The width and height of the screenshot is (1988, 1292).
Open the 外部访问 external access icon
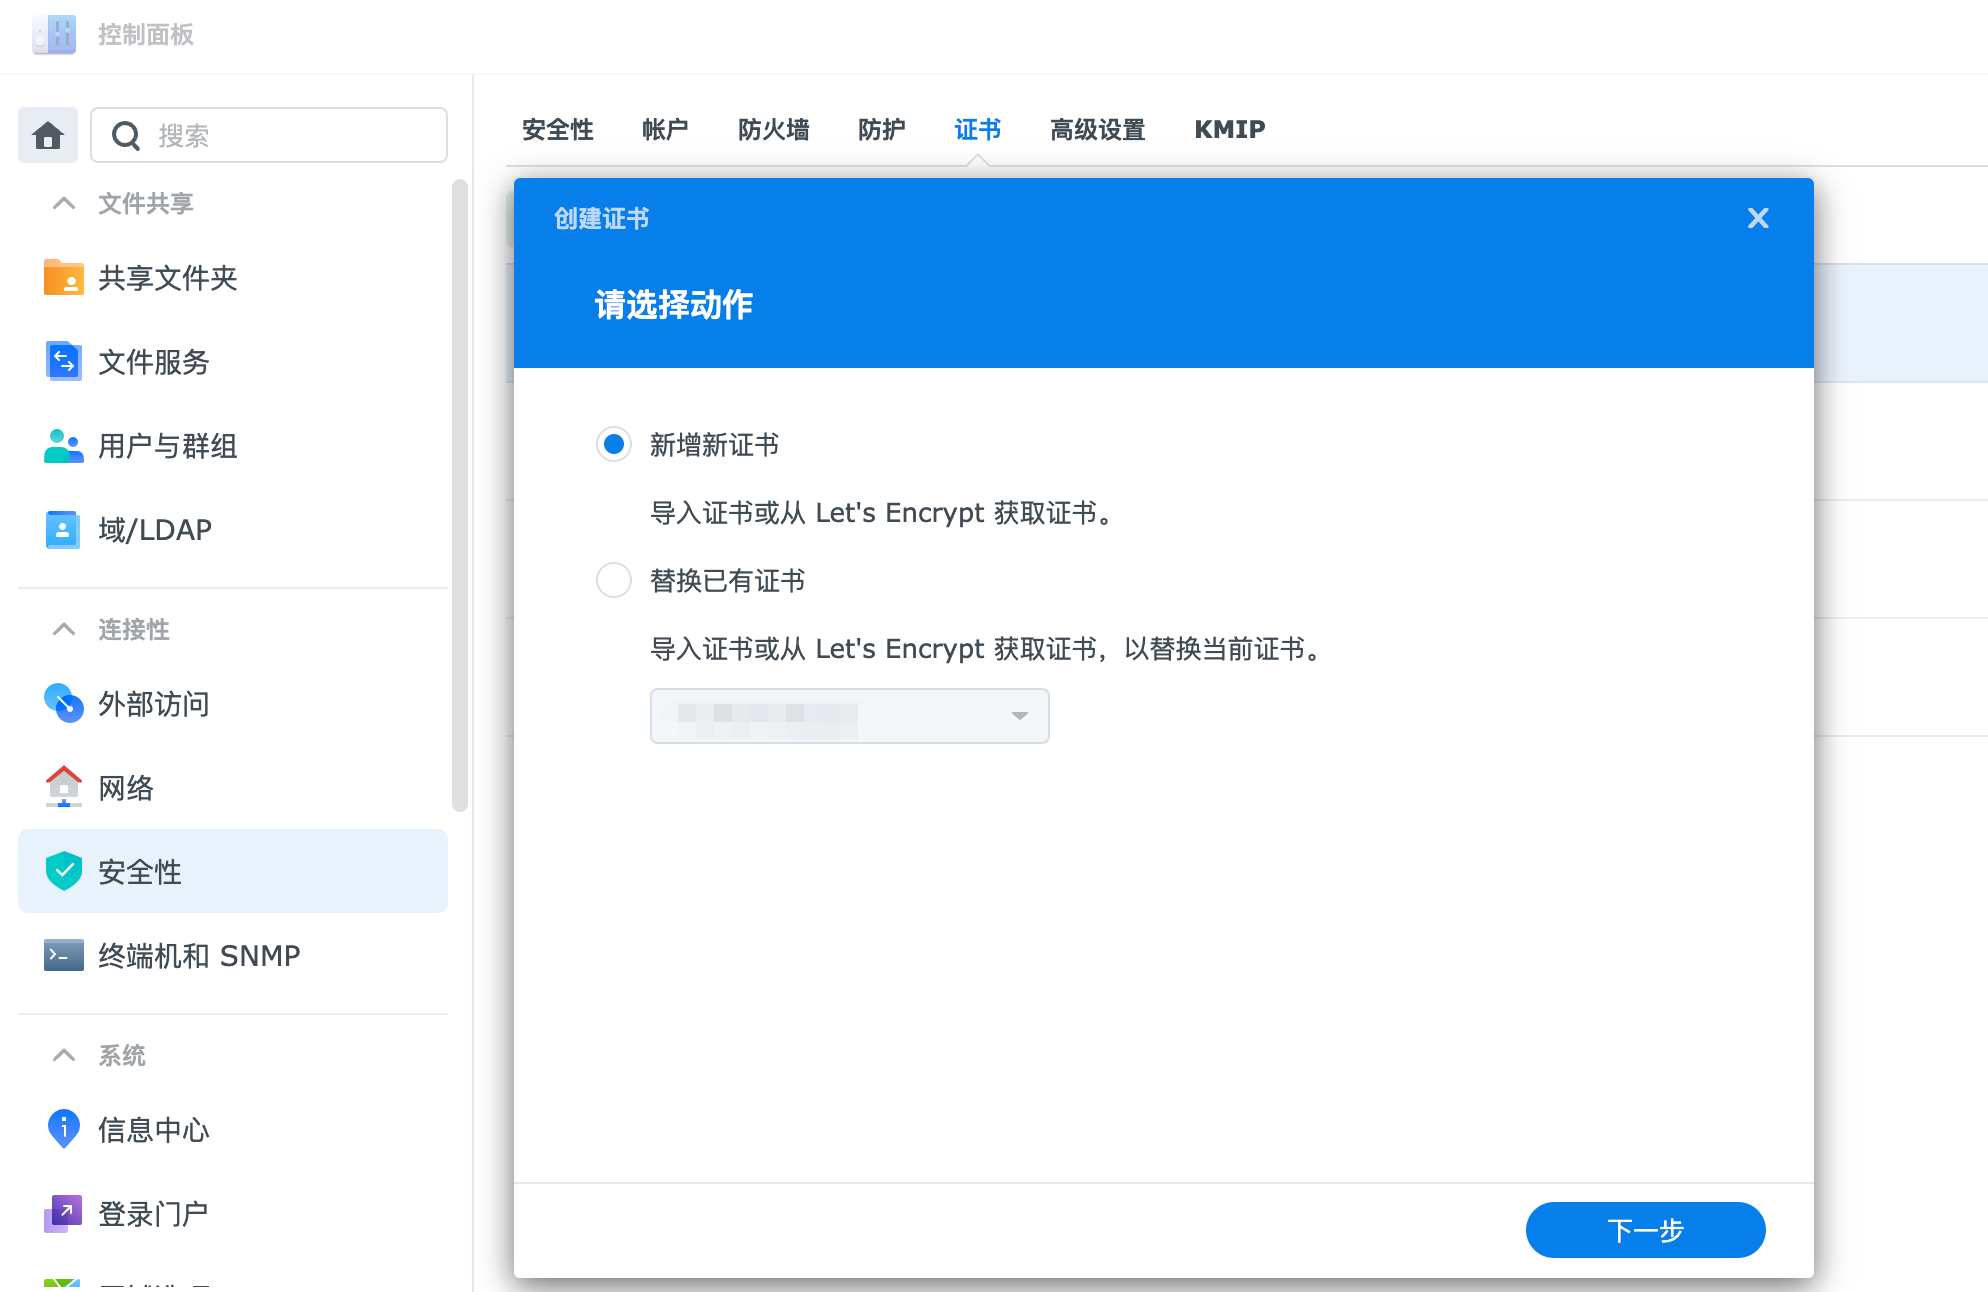pos(63,704)
